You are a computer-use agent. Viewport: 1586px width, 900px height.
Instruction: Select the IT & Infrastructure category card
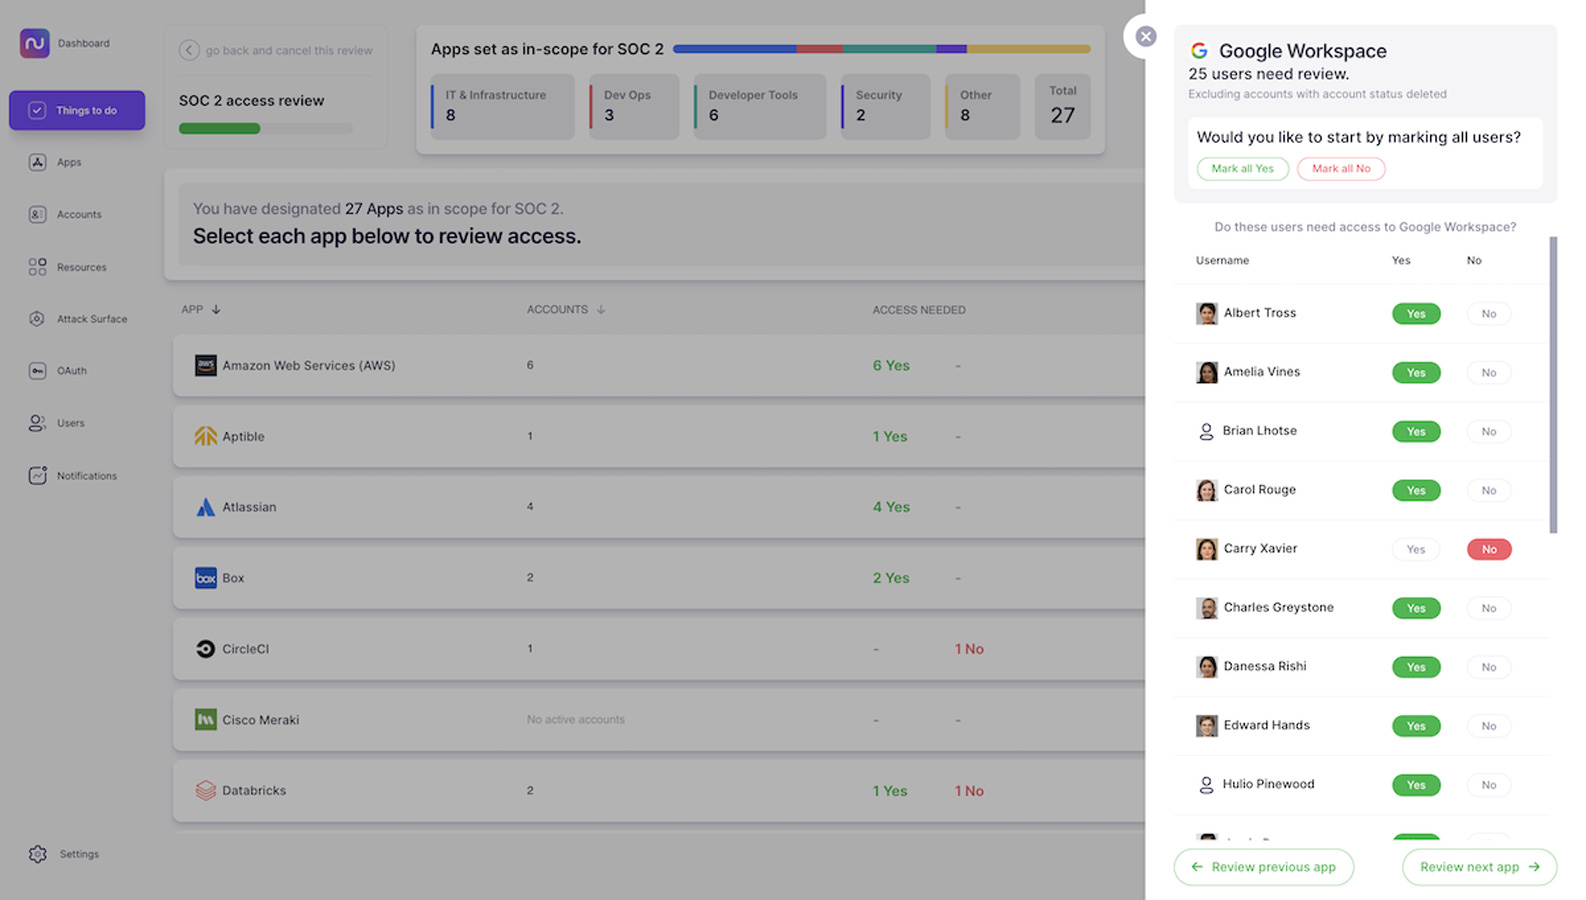pyautogui.click(x=503, y=106)
